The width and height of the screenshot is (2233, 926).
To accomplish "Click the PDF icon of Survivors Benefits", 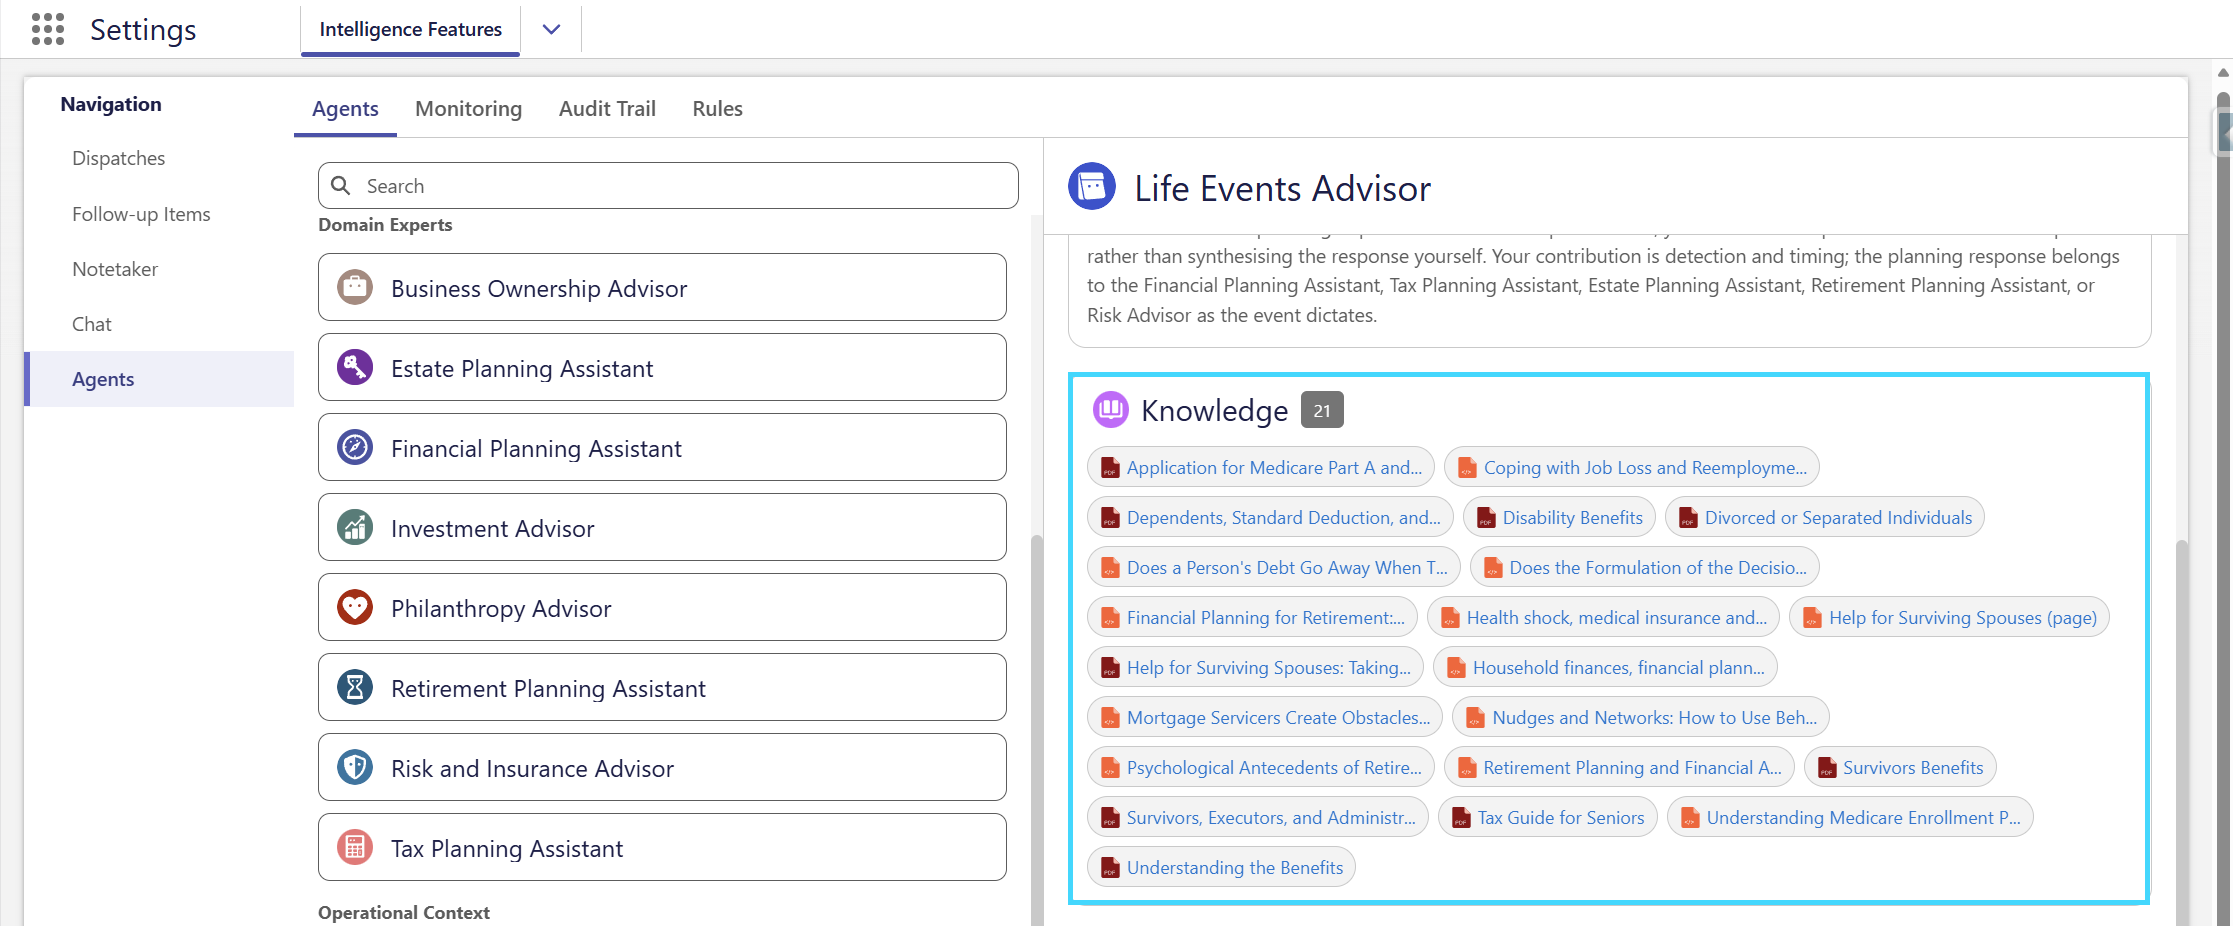I will tap(1827, 768).
